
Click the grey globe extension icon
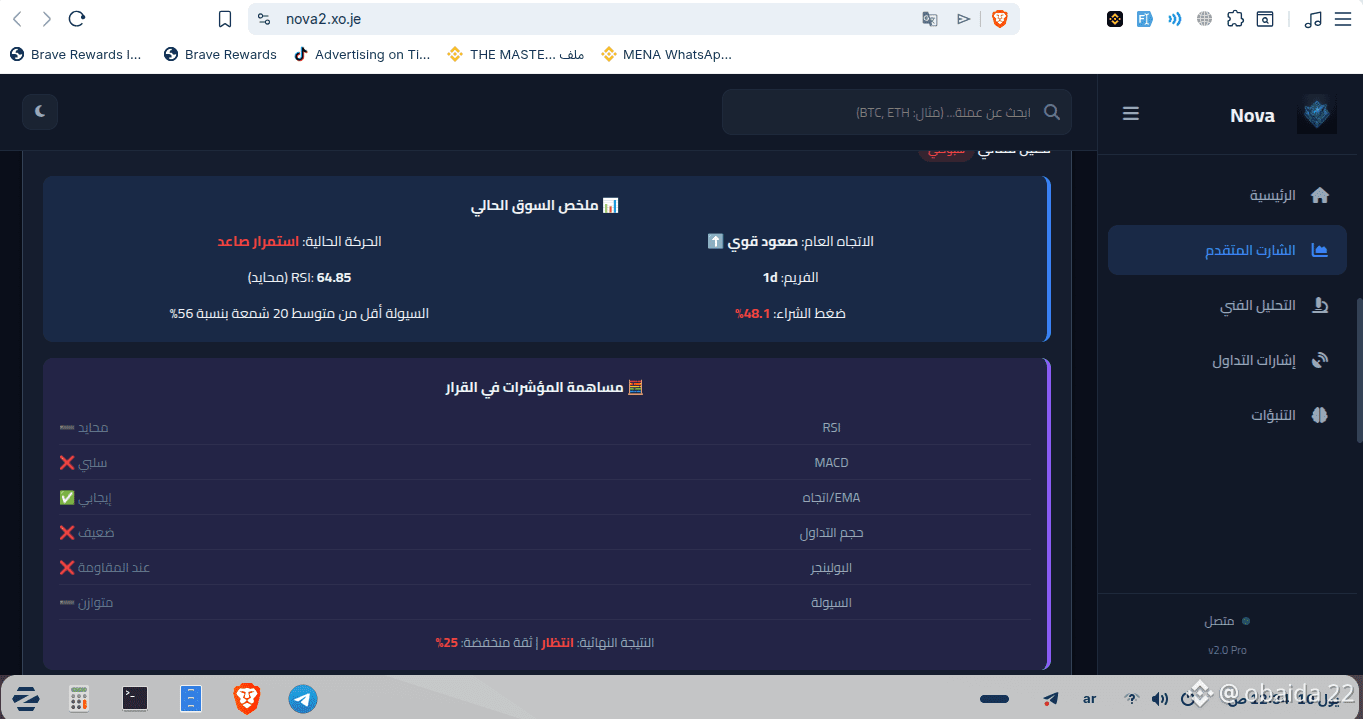pyautogui.click(x=1204, y=18)
